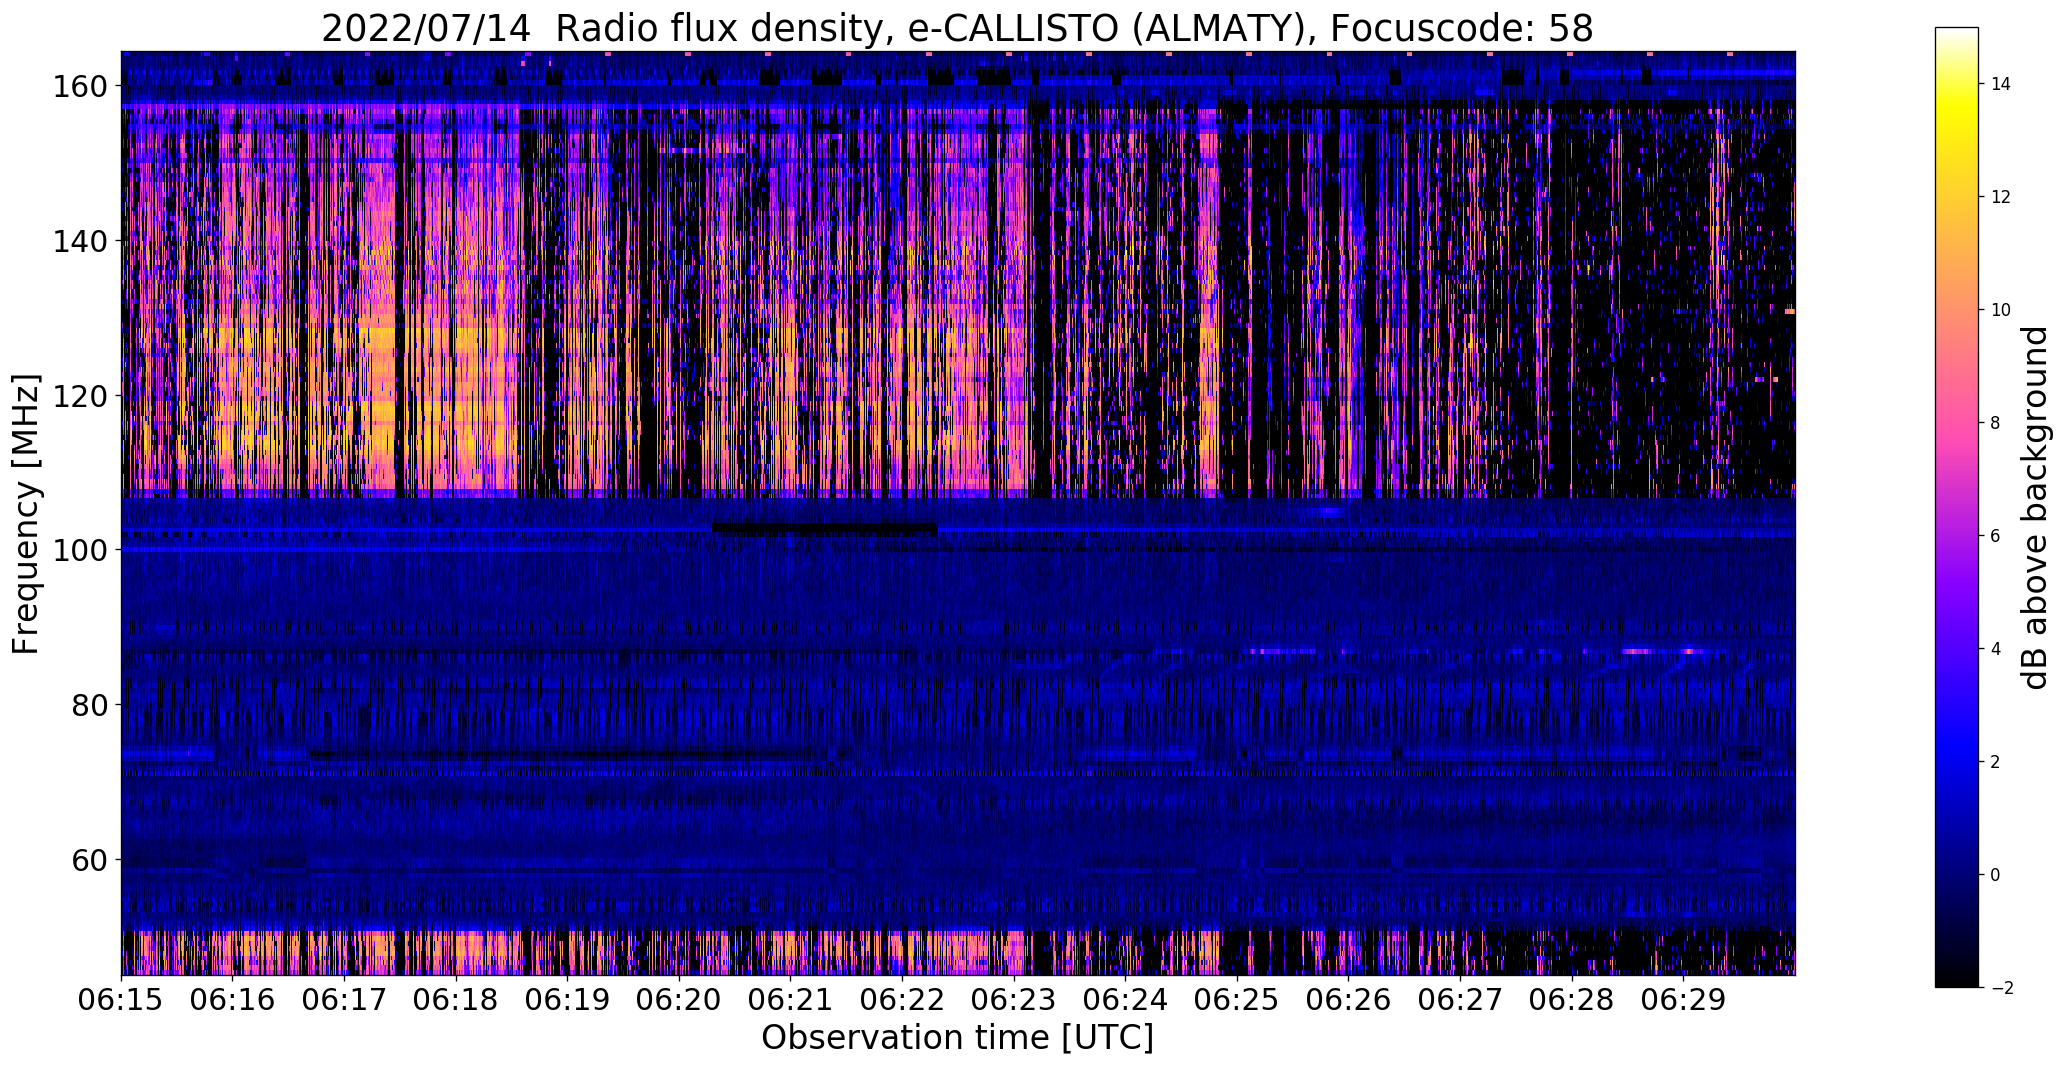2066x1067 pixels.
Task: Click the 'Frequency [MHz]' y-axis label
Action: pos(26,514)
